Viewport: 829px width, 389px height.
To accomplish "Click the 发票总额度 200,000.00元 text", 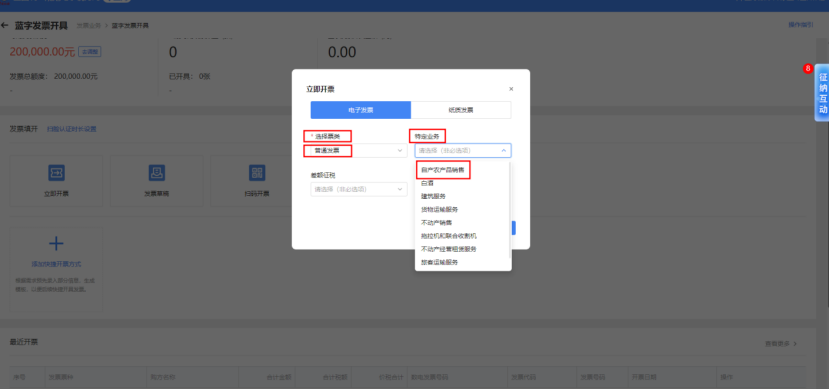I will click(54, 76).
